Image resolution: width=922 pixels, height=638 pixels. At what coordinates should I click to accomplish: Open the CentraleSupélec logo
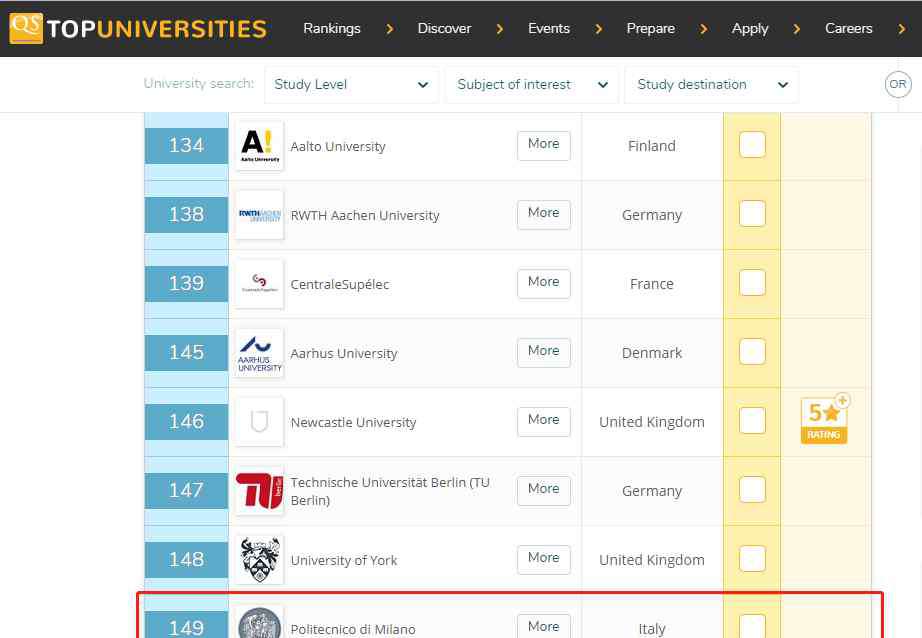(259, 283)
